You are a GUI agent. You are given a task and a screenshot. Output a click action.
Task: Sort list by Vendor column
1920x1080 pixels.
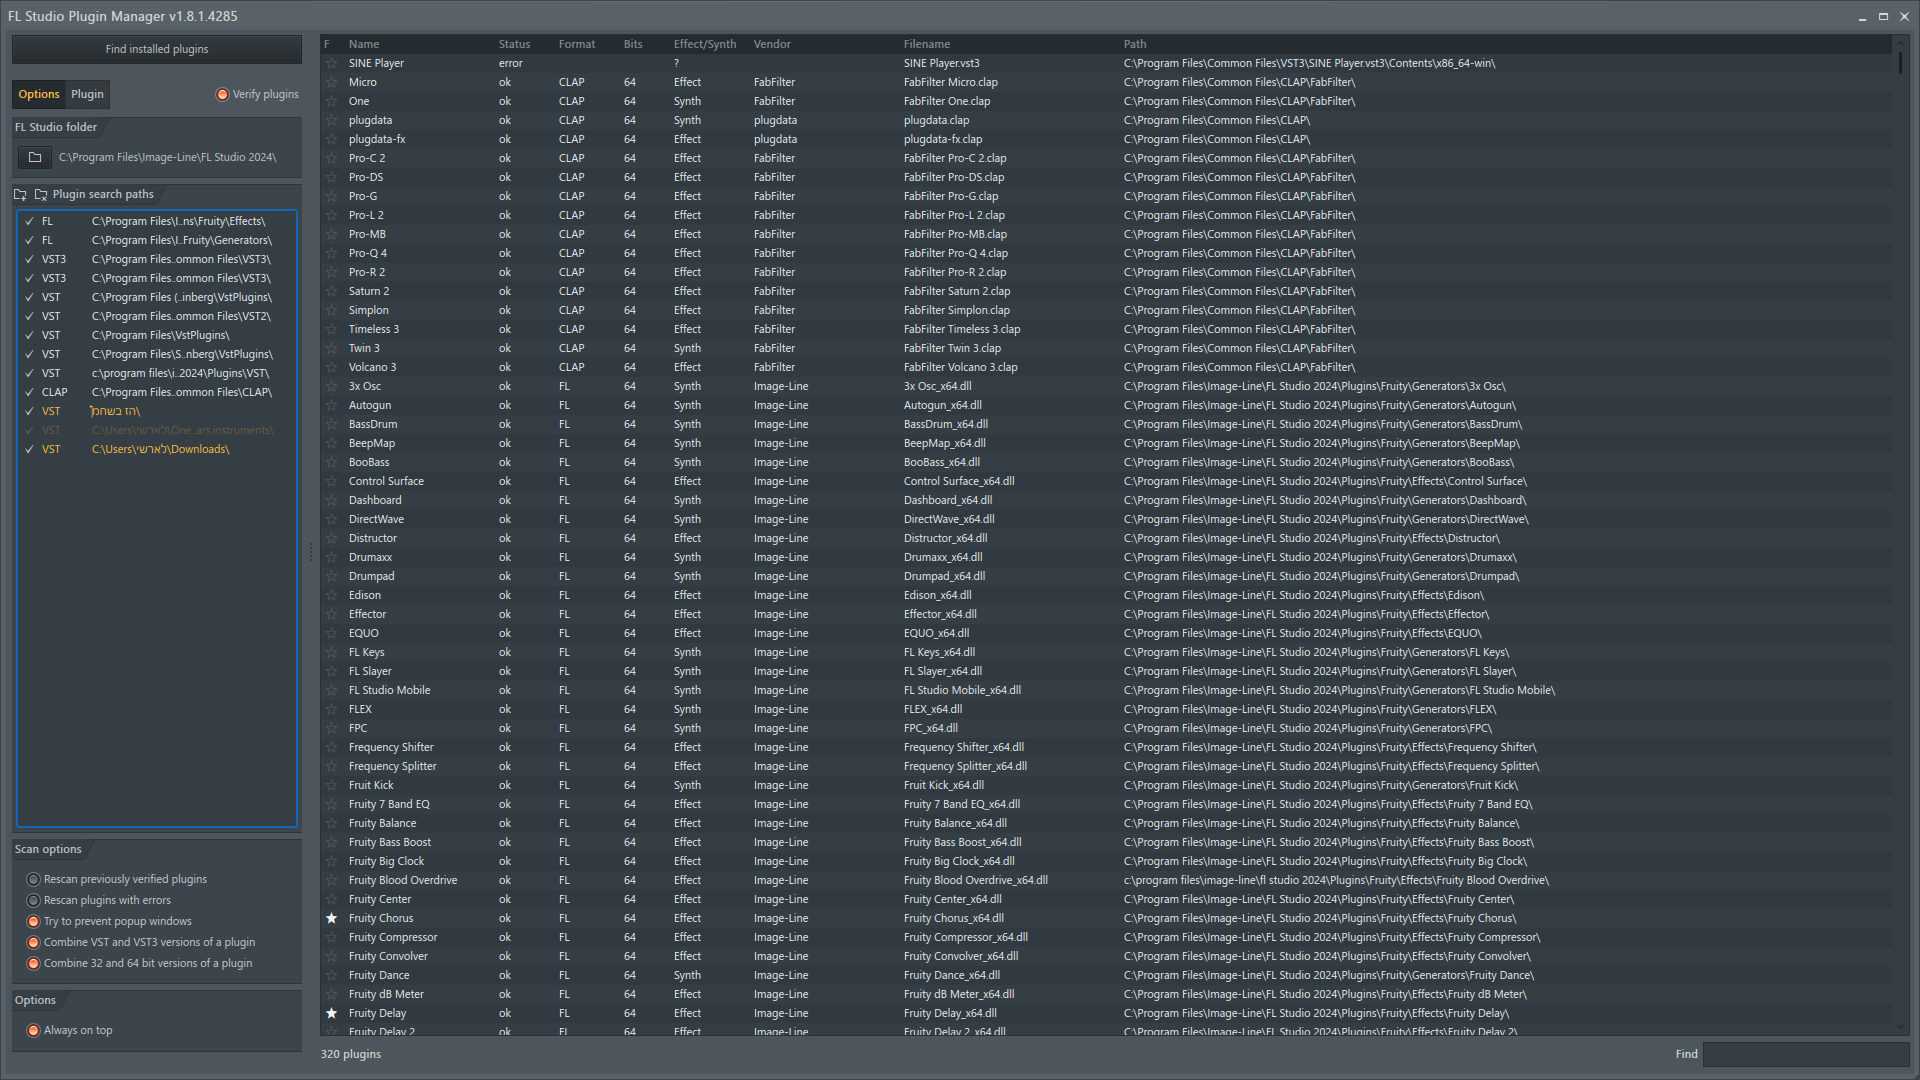(772, 44)
